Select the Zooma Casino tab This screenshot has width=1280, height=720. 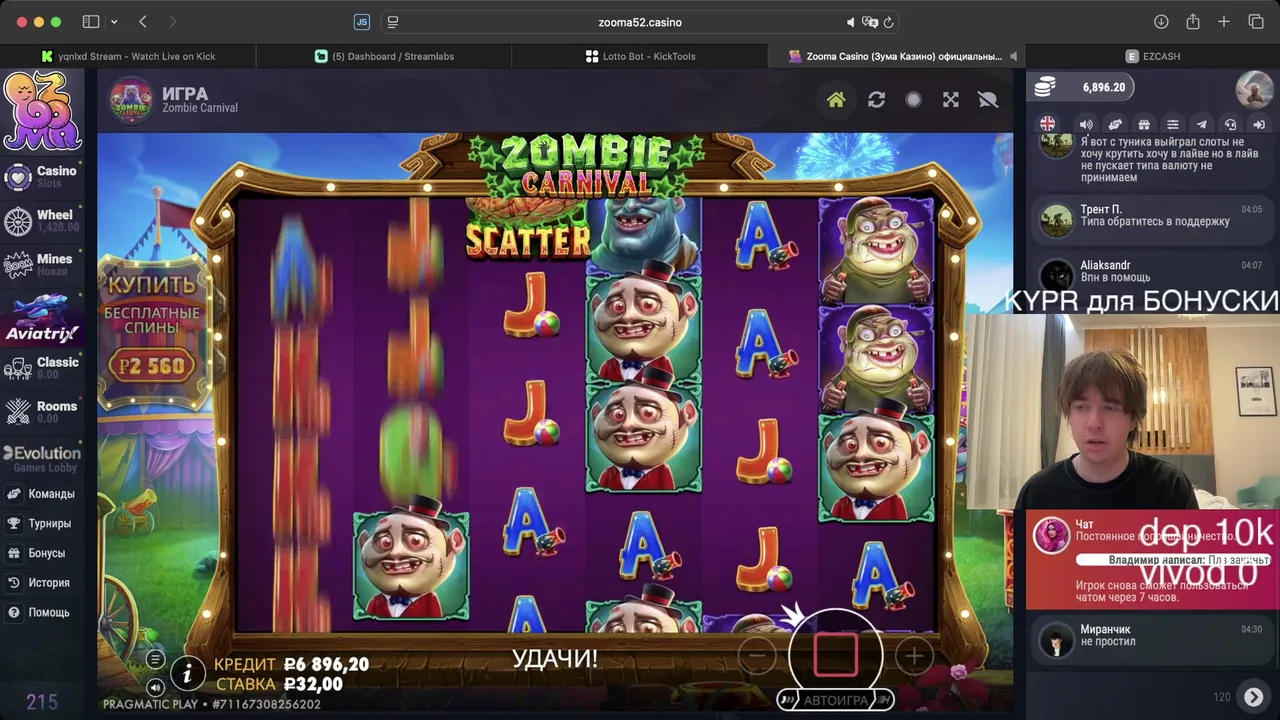tap(896, 56)
